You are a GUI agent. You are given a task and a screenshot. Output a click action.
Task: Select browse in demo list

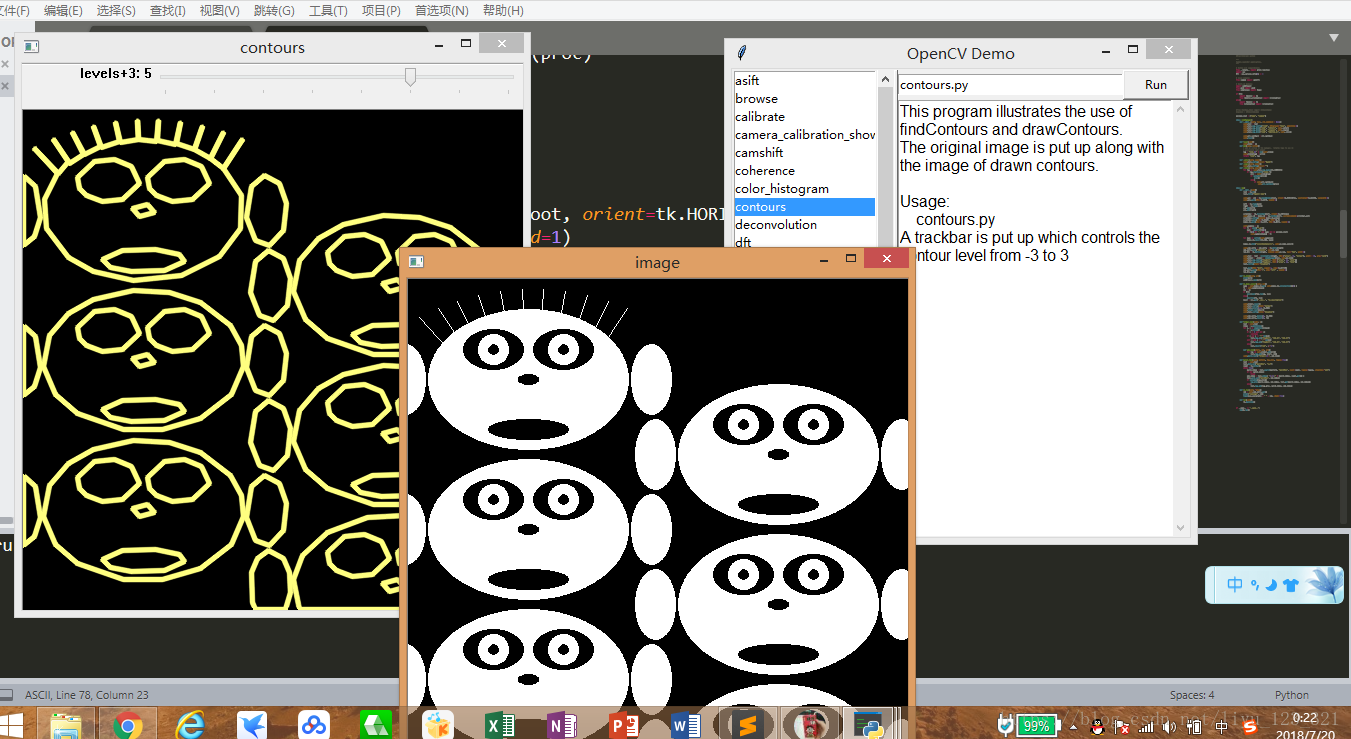point(805,99)
